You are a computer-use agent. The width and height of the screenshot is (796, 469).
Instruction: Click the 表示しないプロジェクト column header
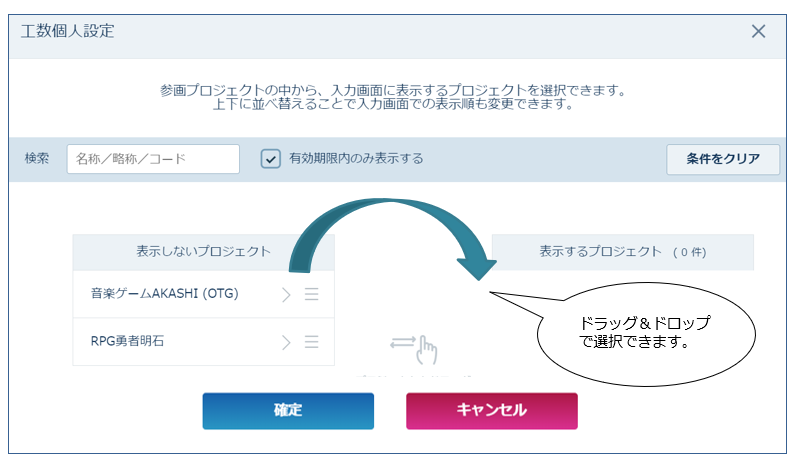point(203,252)
